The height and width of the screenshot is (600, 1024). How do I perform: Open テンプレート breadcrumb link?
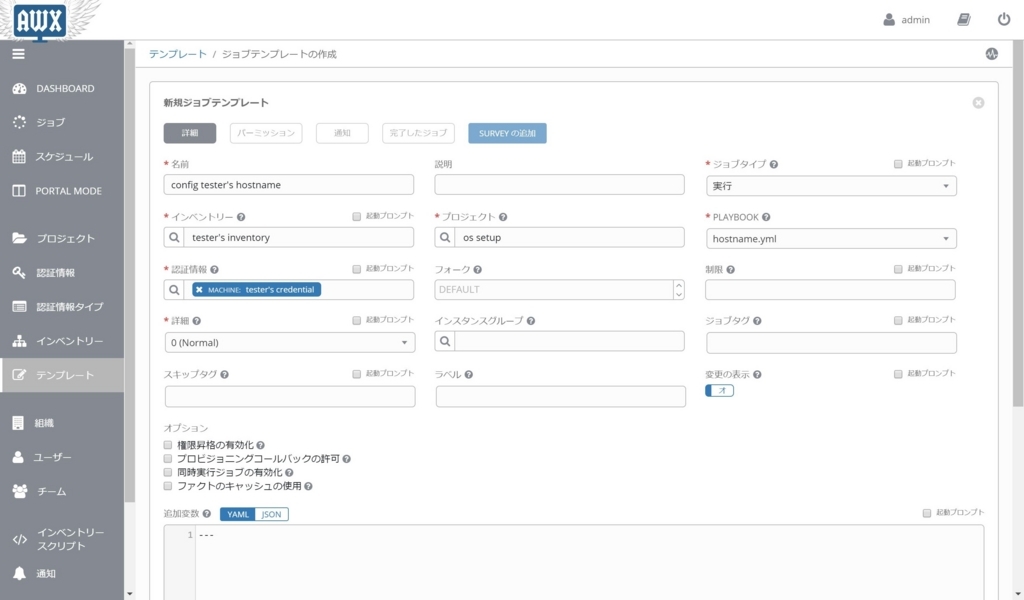(x=178, y=54)
